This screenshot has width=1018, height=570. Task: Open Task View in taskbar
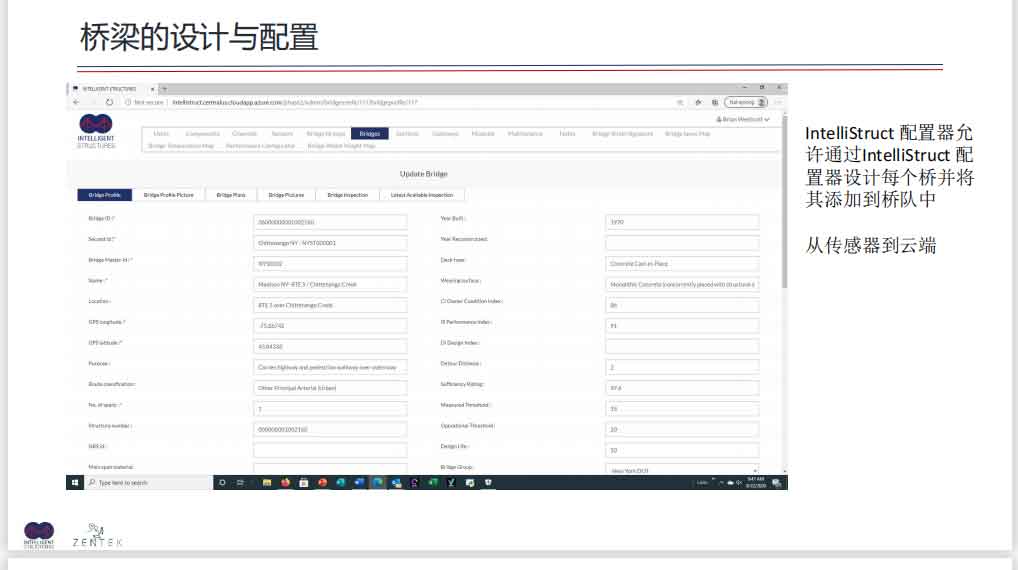[240, 482]
